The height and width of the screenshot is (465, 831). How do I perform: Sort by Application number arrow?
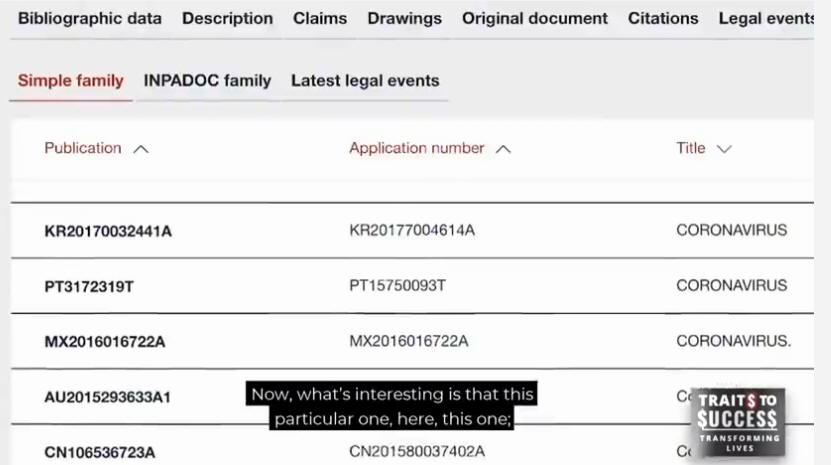pos(503,149)
